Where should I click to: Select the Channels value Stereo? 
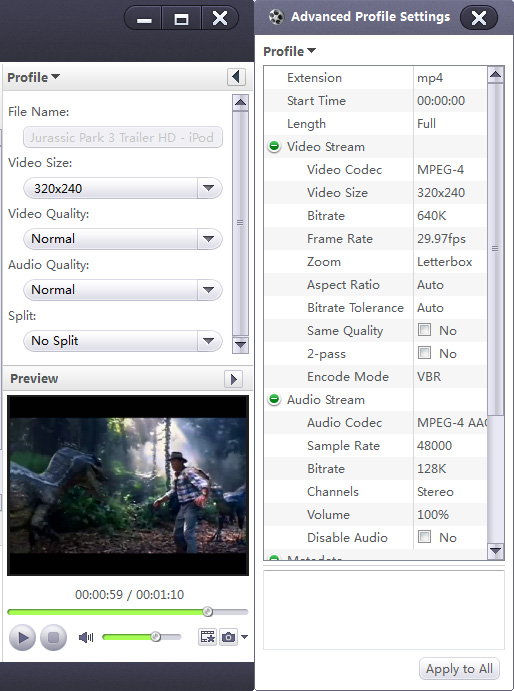[x=435, y=492]
